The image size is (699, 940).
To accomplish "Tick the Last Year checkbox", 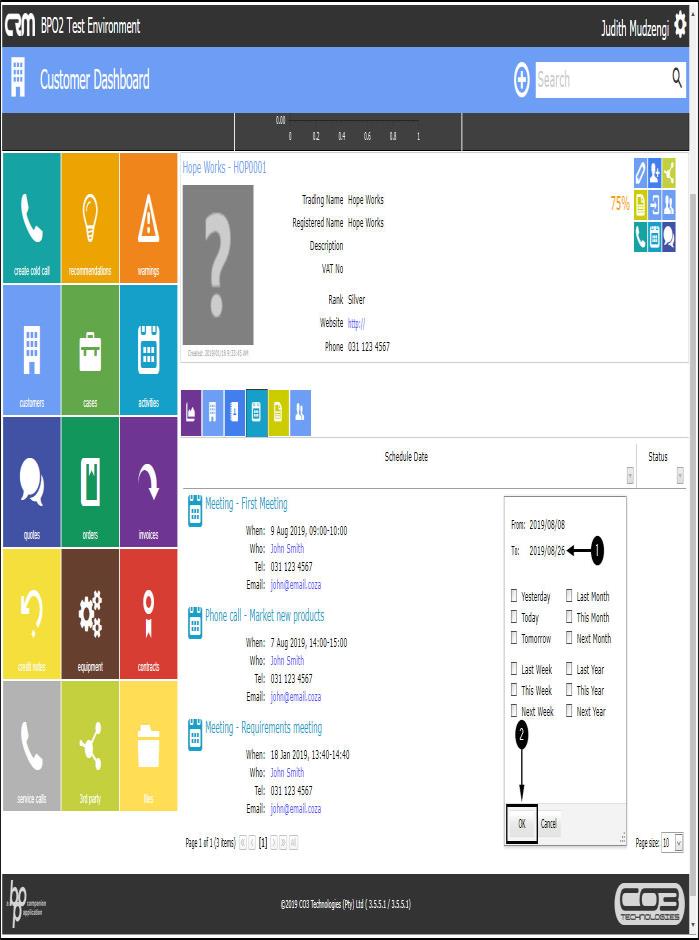I will [x=569, y=668].
